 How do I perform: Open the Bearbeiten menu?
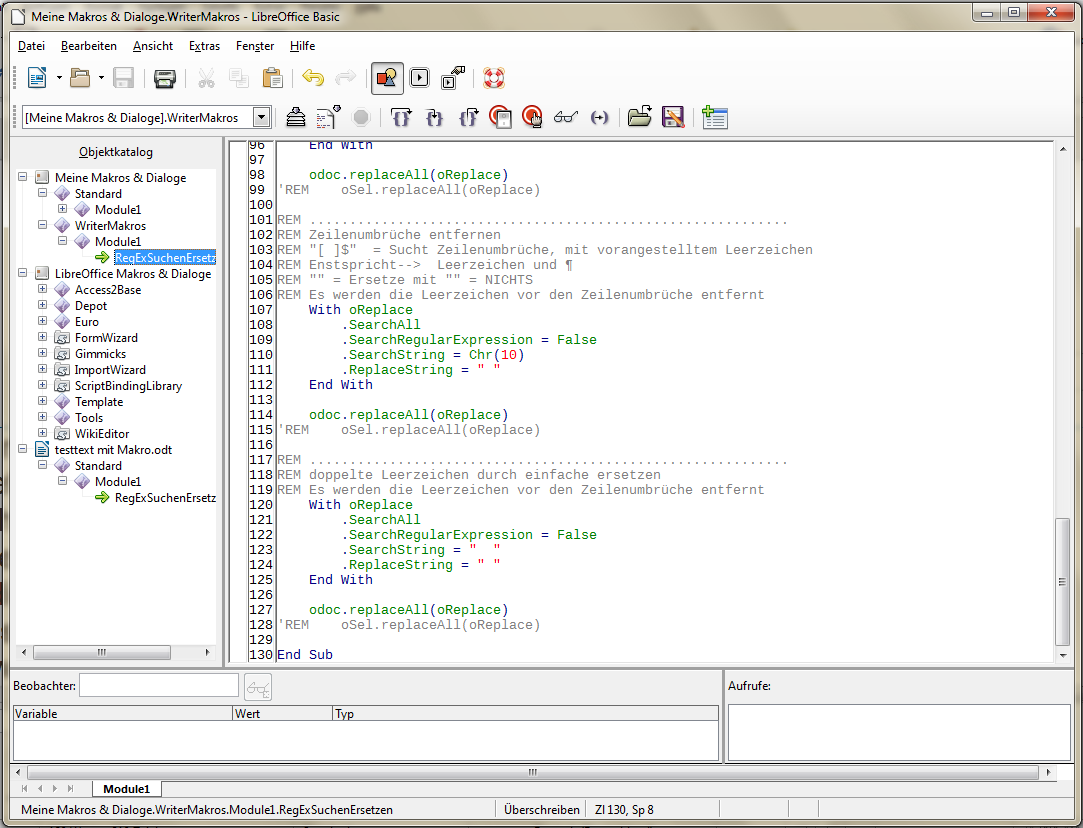(88, 46)
